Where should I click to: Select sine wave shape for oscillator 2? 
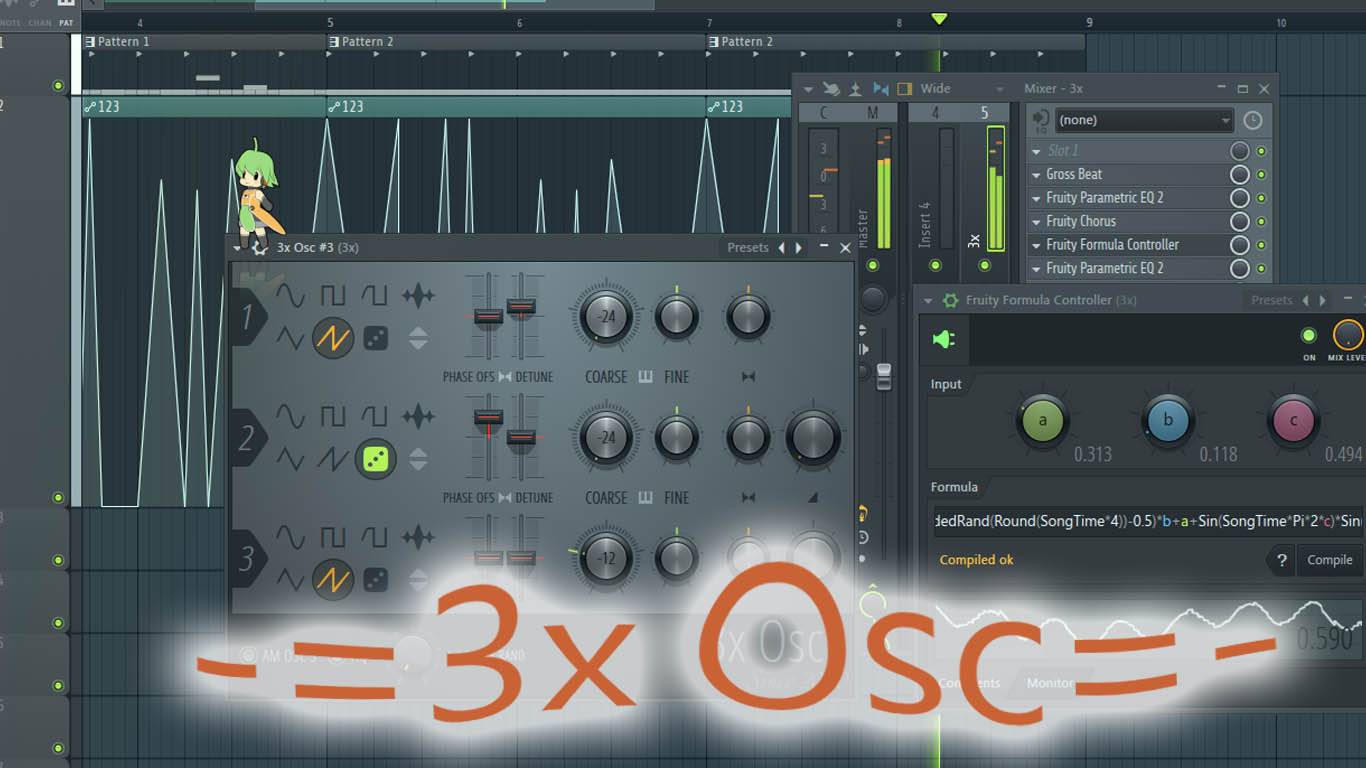(290, 416)
